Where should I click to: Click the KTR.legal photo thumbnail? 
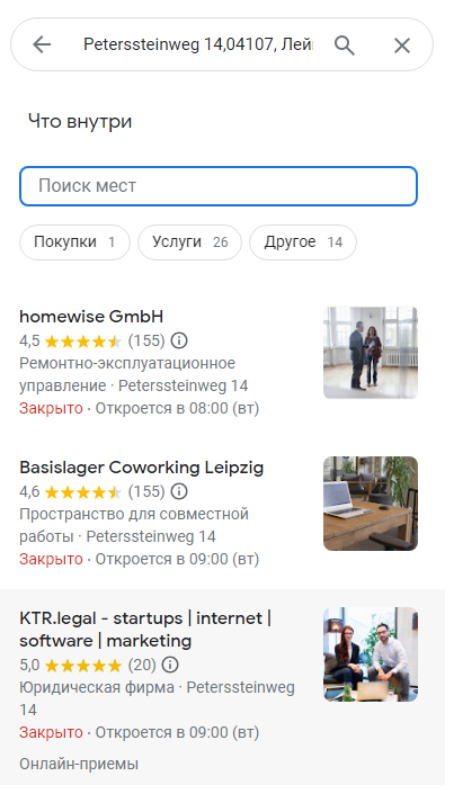coord(371,654)
